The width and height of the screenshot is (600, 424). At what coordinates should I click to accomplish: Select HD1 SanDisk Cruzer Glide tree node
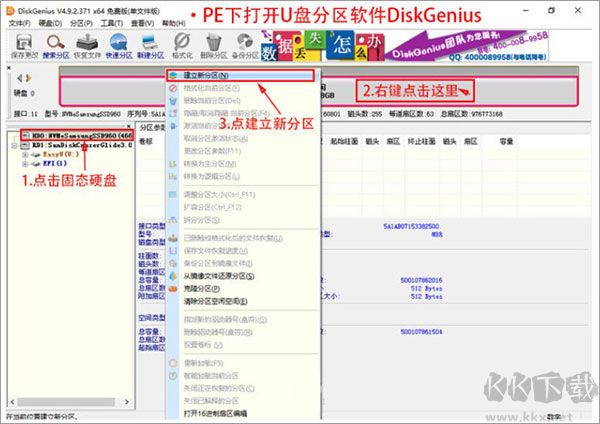(82, 145)
